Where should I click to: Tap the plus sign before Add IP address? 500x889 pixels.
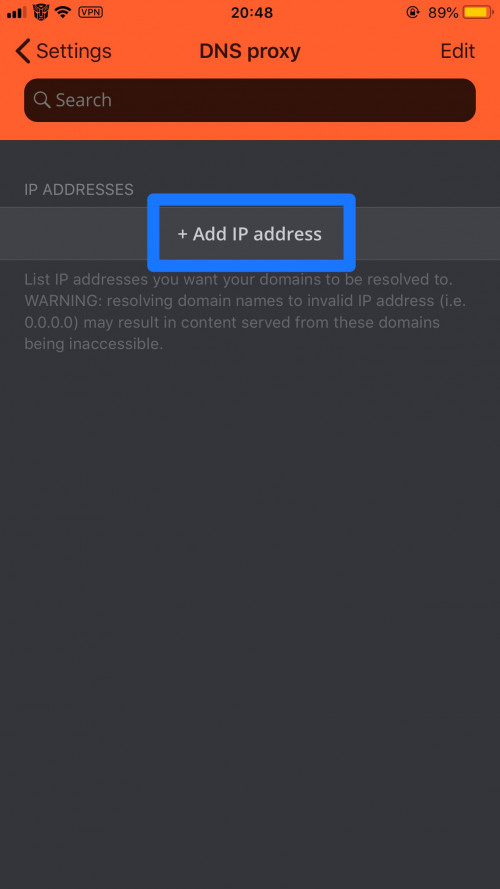tap(183, 234)
